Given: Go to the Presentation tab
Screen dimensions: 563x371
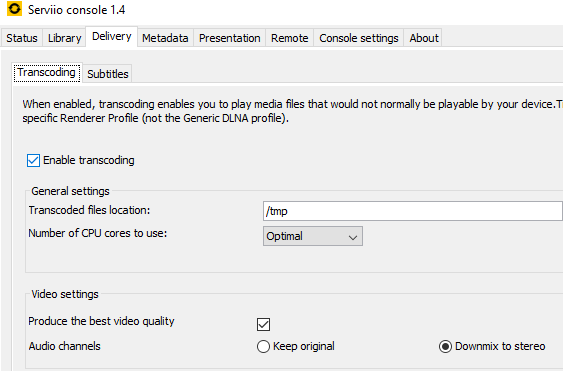Looking at the screenshot, I should click(229, 38).
